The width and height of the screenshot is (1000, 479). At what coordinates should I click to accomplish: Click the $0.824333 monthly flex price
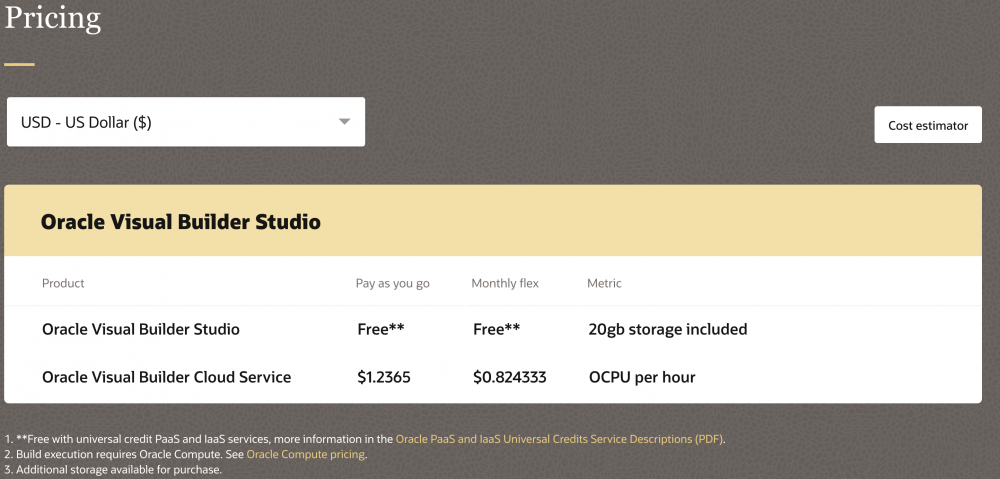[x=510, y=378]
